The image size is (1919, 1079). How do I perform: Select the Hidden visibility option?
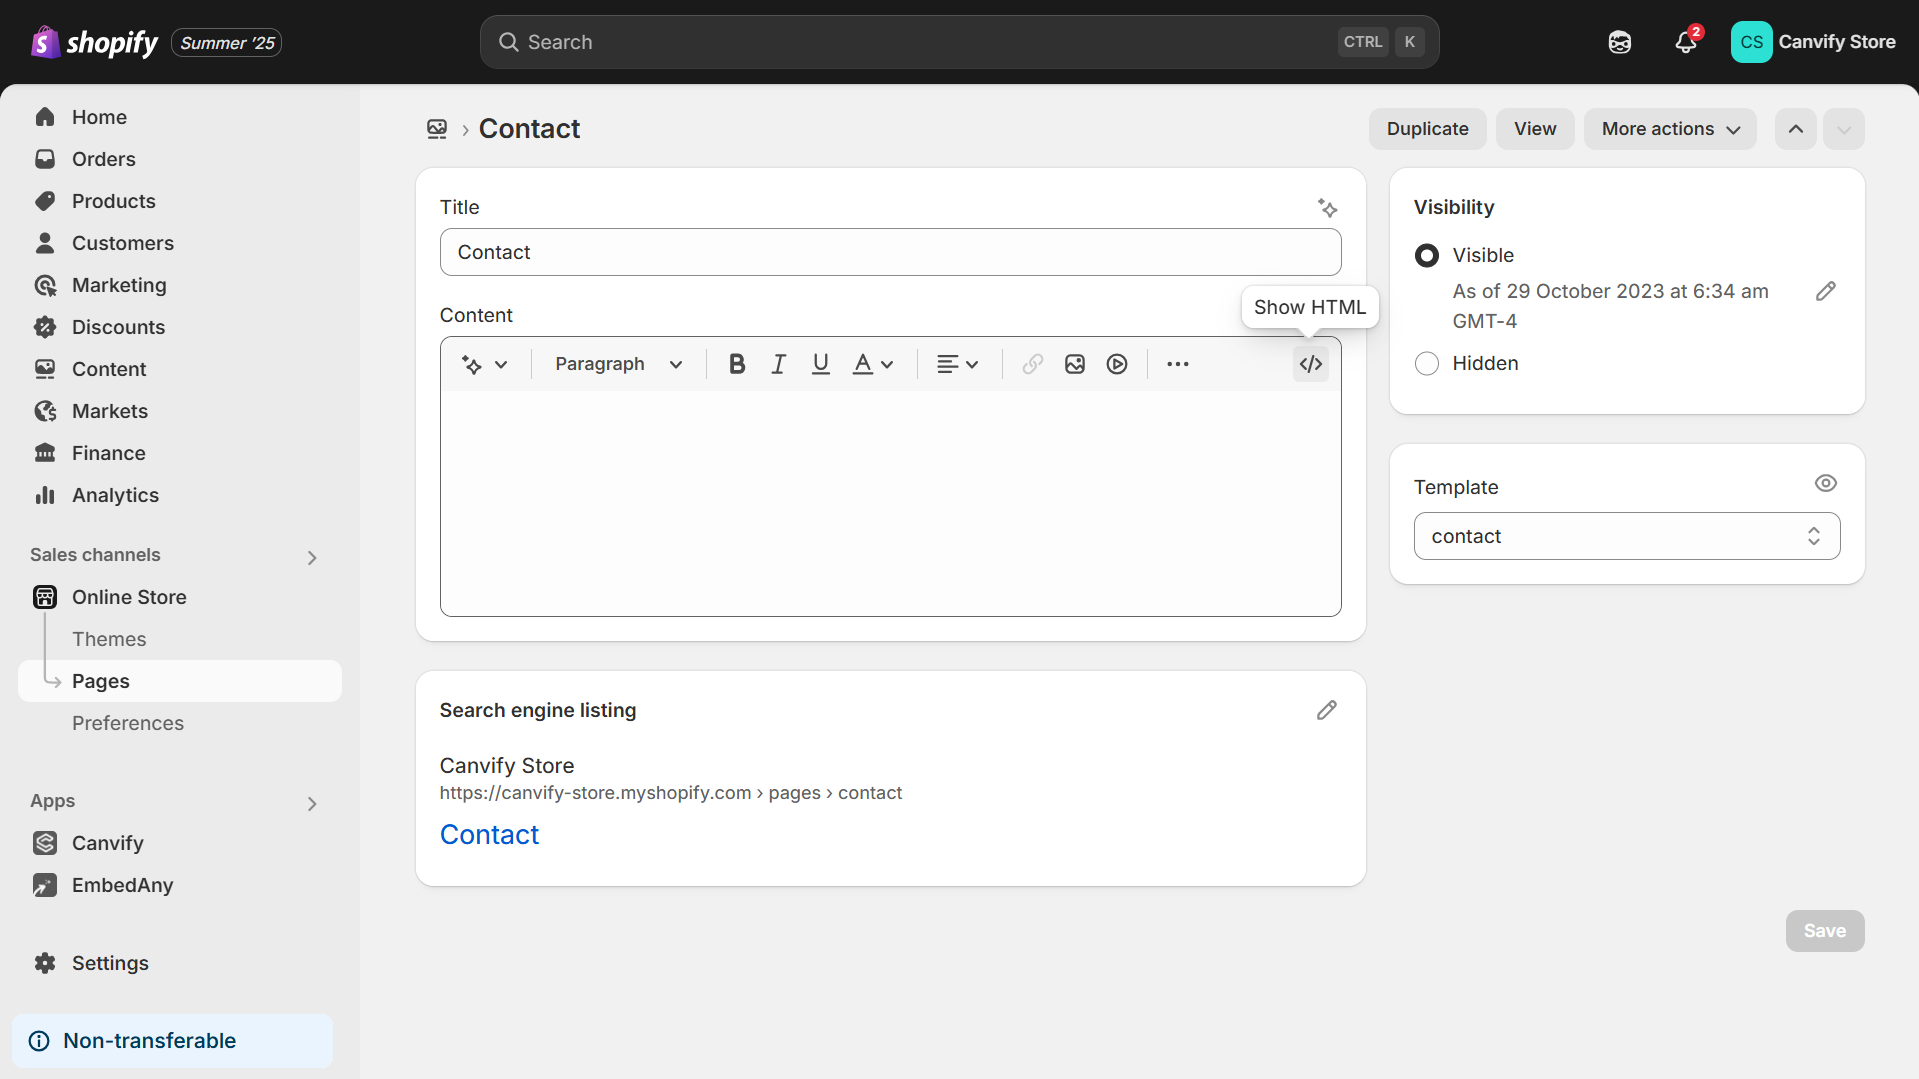[1427, 364]
